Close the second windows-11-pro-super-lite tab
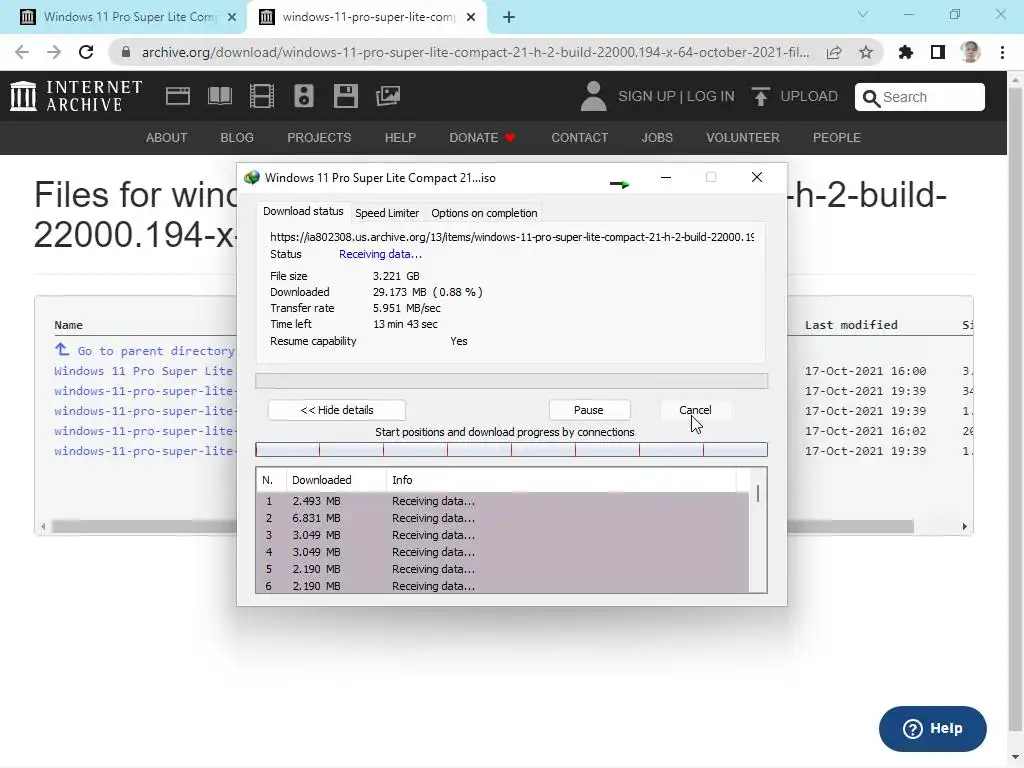 pyautogui.click(x=471, y=17)
